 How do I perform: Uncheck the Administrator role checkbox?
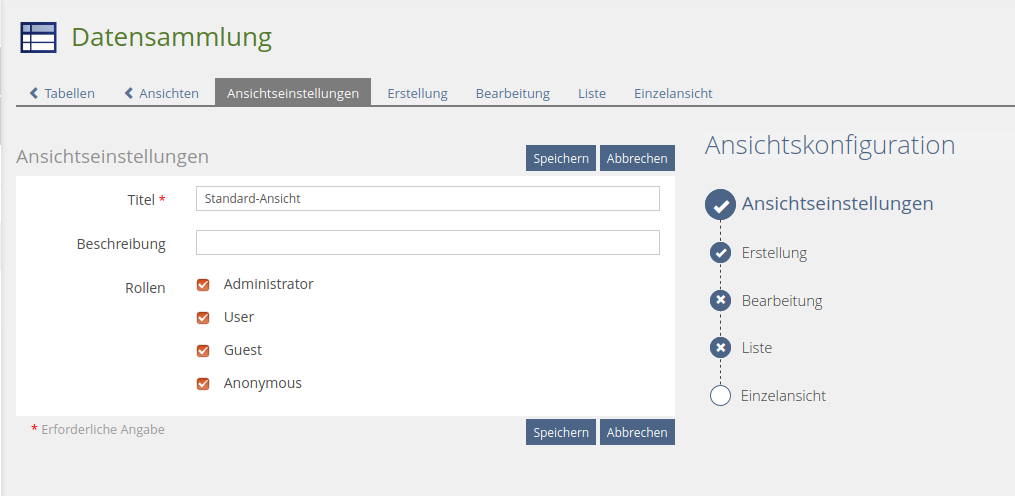(203, 285)
